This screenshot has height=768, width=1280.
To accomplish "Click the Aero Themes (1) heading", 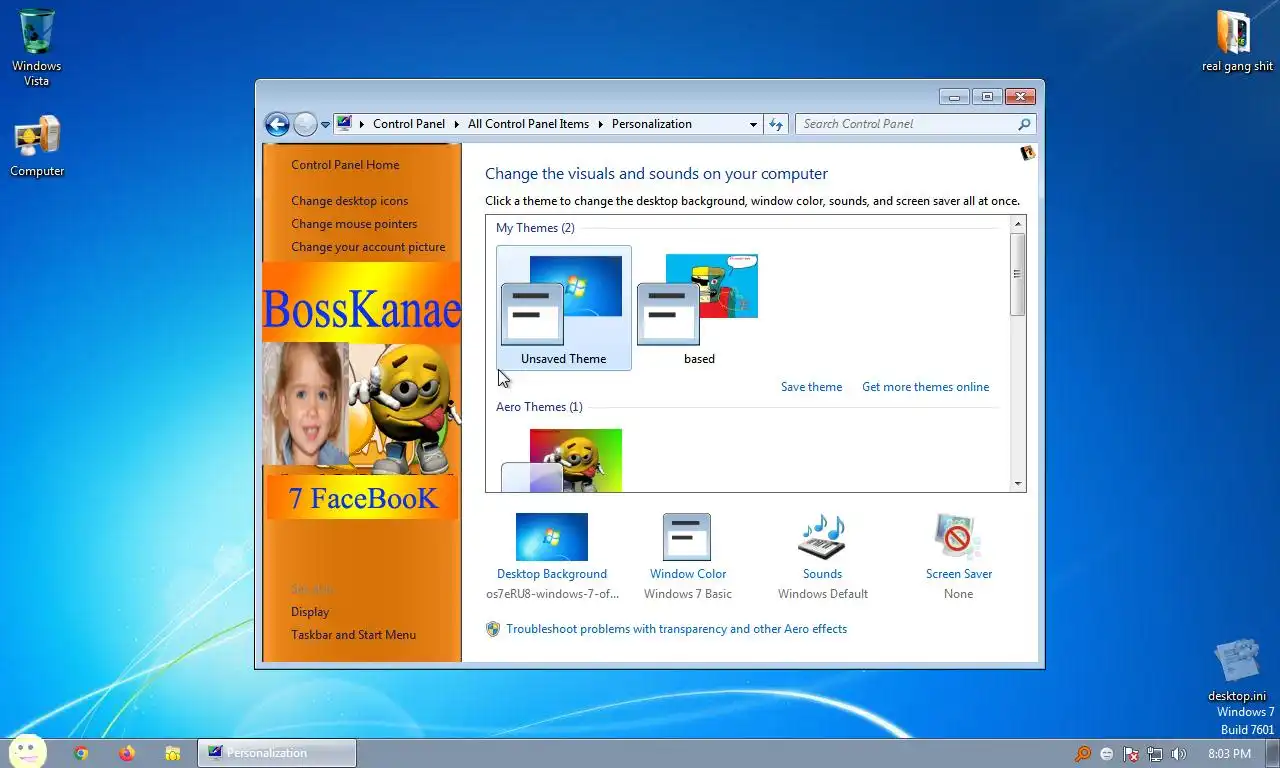I will click(539, 407).
